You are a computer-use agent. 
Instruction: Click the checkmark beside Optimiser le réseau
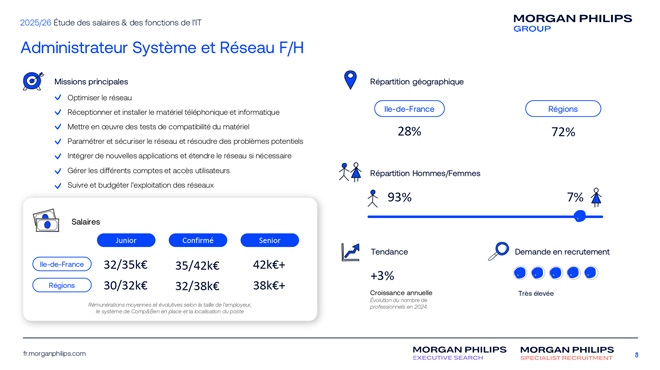tap(58, 98)
